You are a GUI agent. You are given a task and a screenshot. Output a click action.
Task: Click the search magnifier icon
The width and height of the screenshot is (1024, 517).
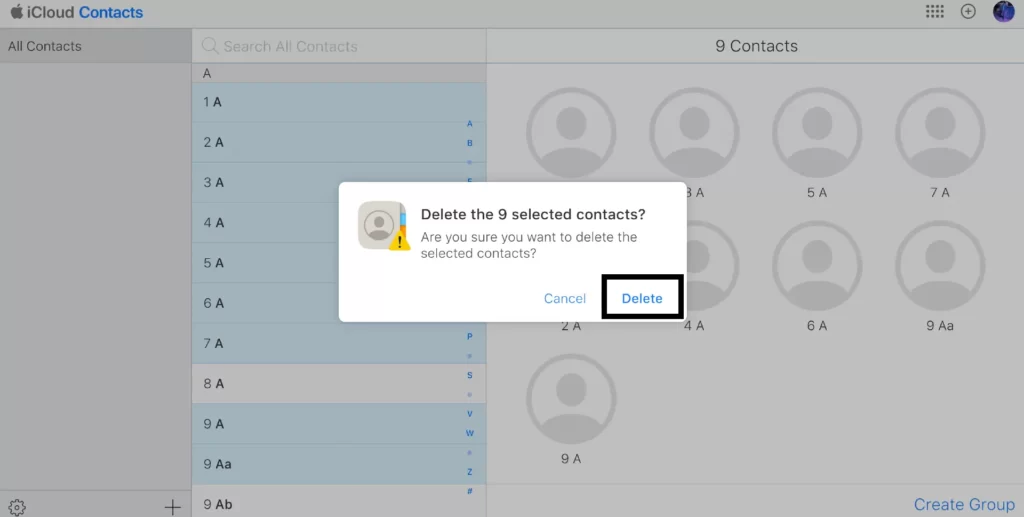[x=210, y=46]
